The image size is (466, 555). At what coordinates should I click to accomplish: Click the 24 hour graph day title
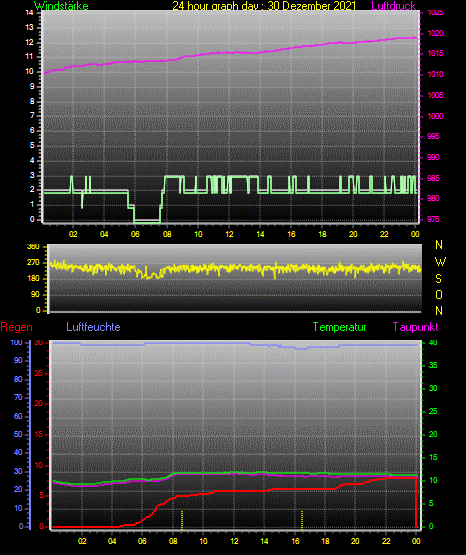click(x=264, y=6)
